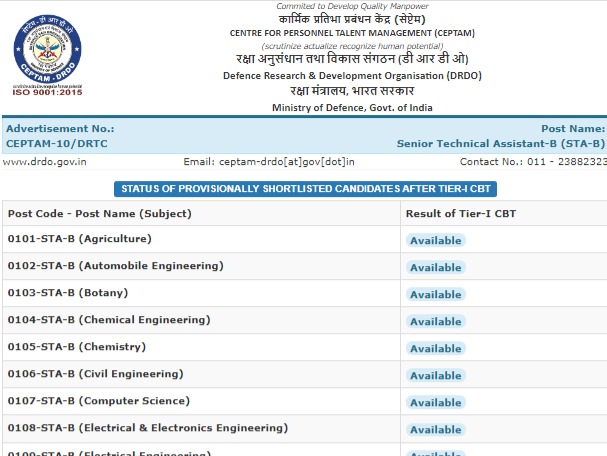
Task: Click the 'Advertisement No.:' label
Action: point(60,129)
